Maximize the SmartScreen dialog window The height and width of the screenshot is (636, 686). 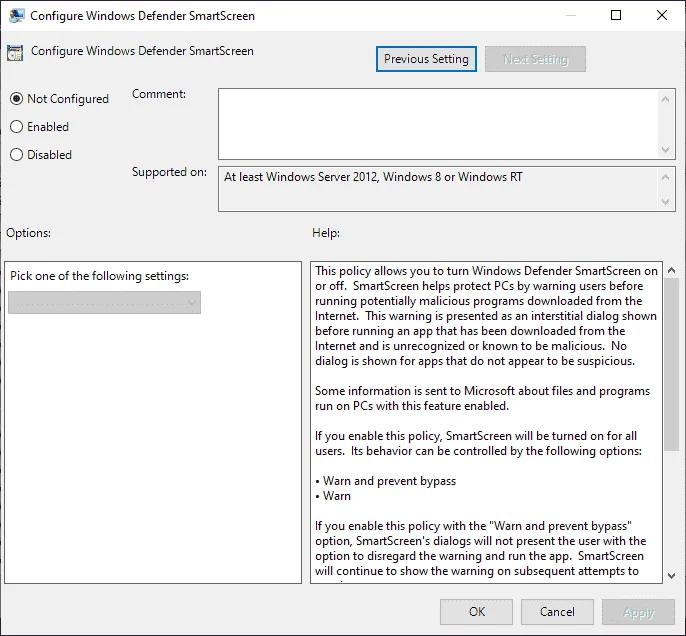[616, 16]
